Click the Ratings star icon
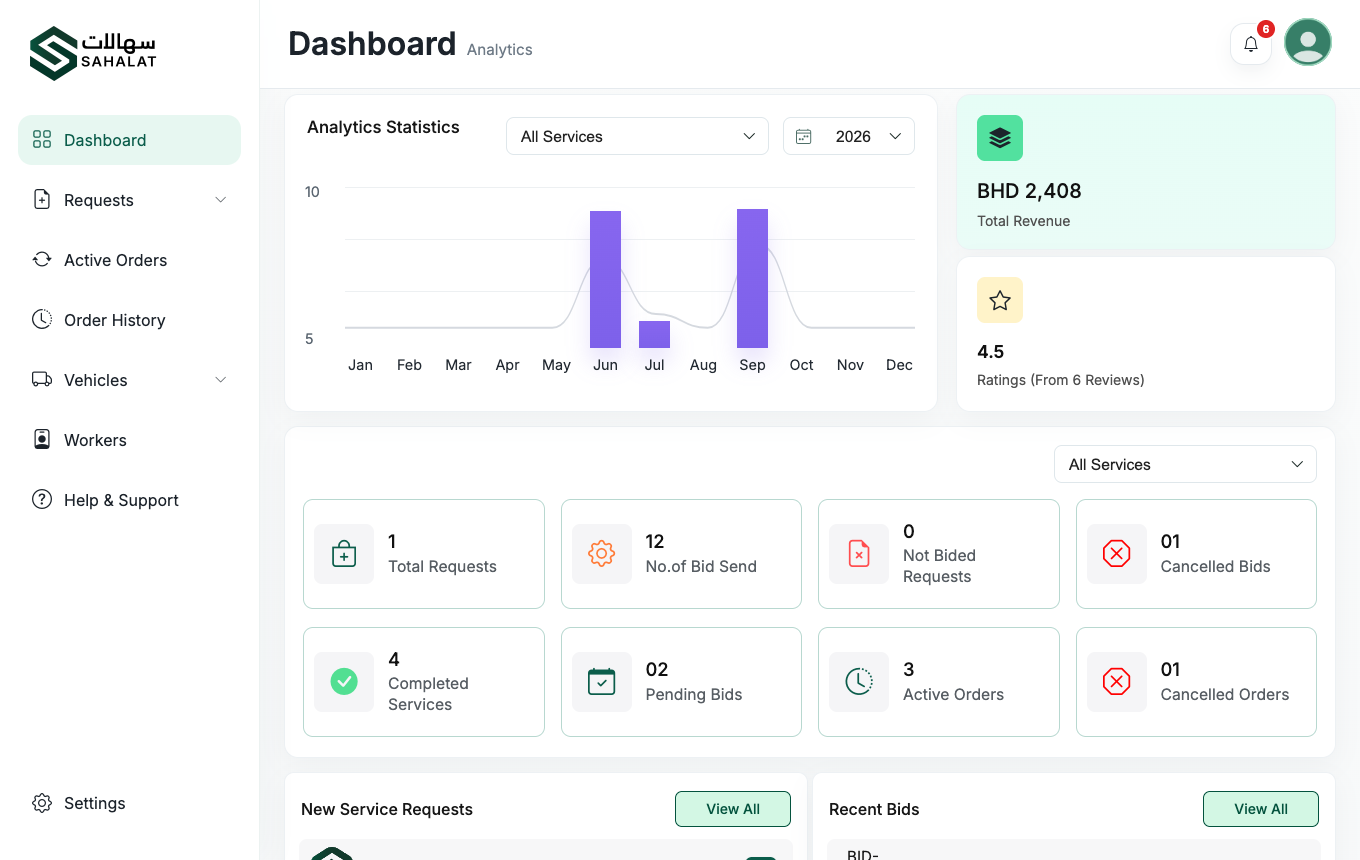The width and height of the screenshot is (1360, 860). [1000, 300]
